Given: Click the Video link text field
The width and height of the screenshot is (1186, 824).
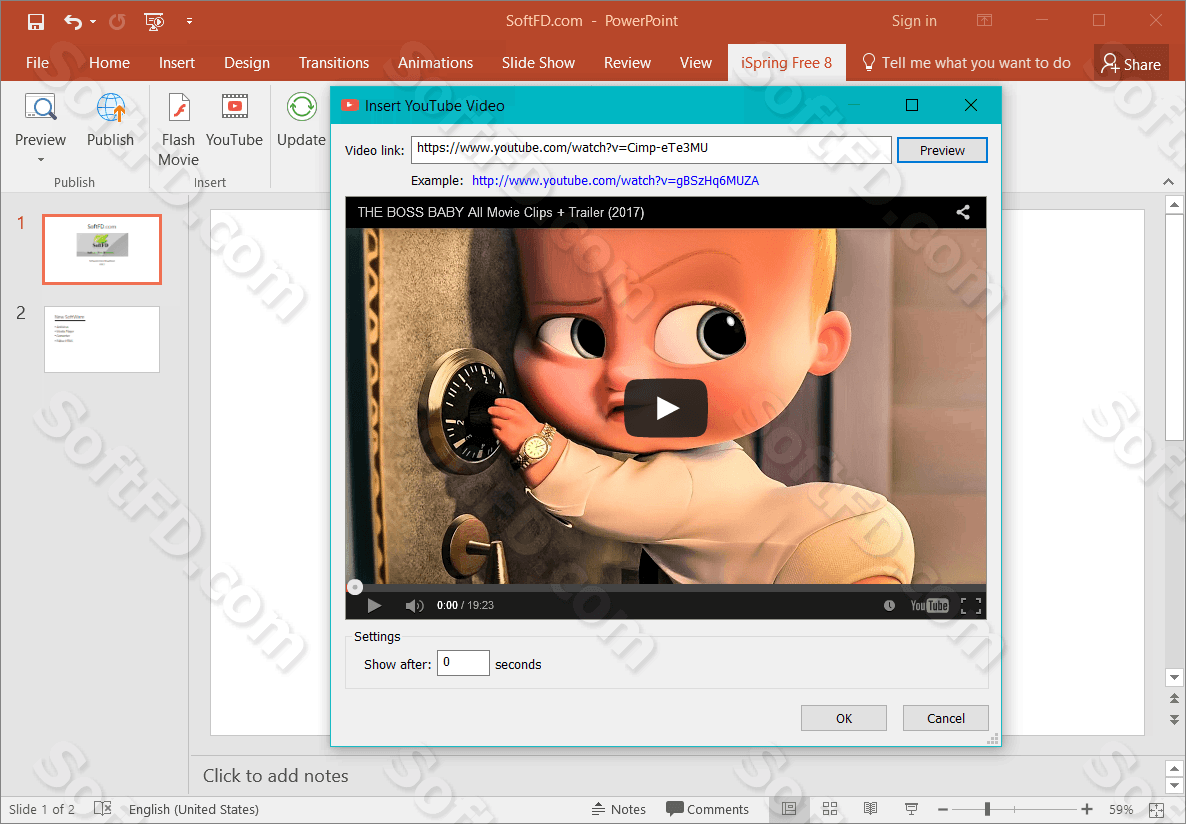Looking at the screenshot, I should point(651,149).
